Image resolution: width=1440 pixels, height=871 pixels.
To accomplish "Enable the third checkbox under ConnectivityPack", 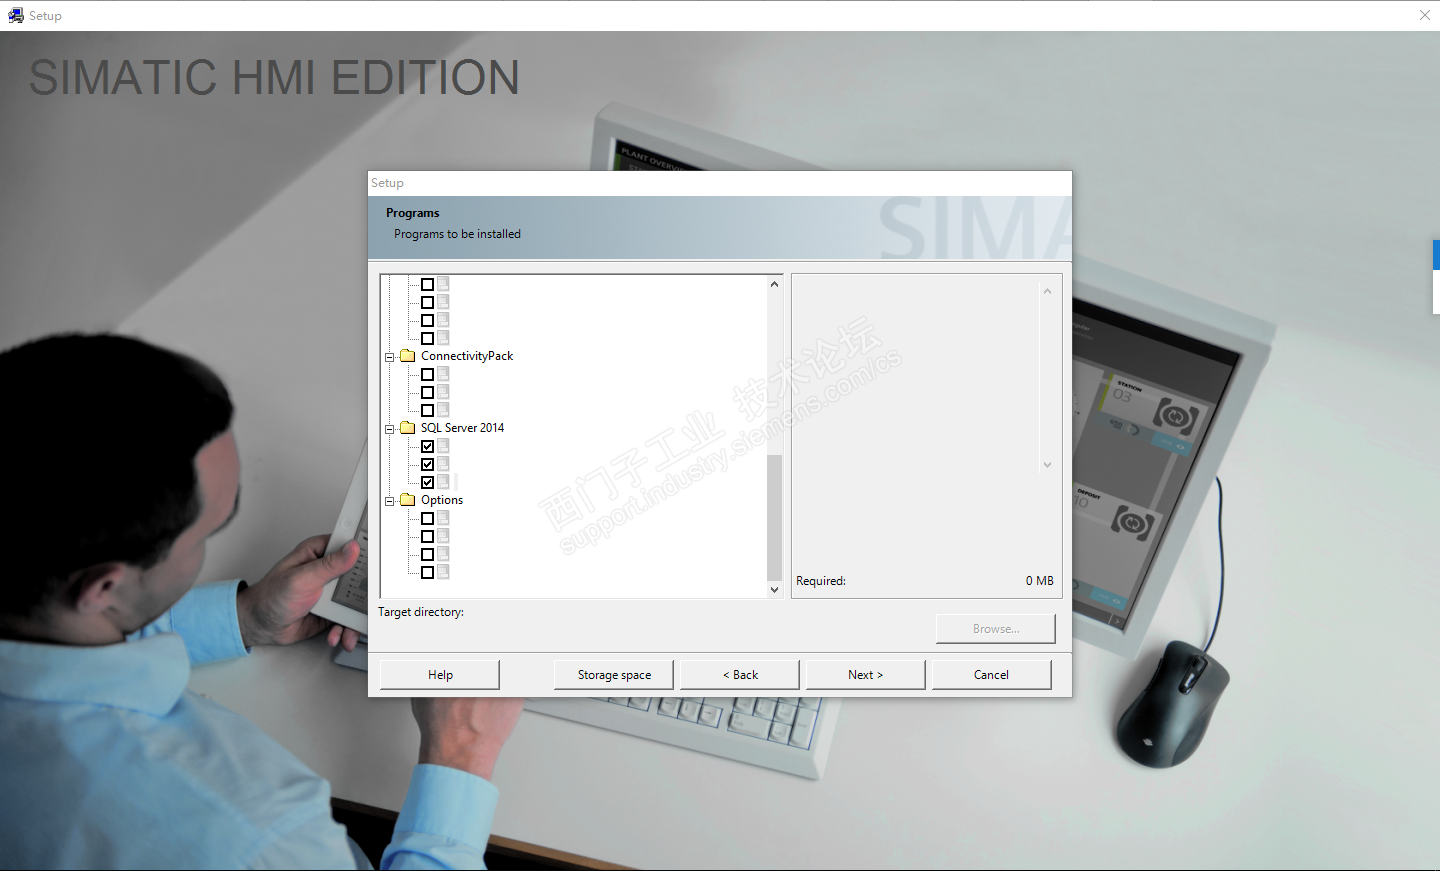I will (x=427, y=410).
